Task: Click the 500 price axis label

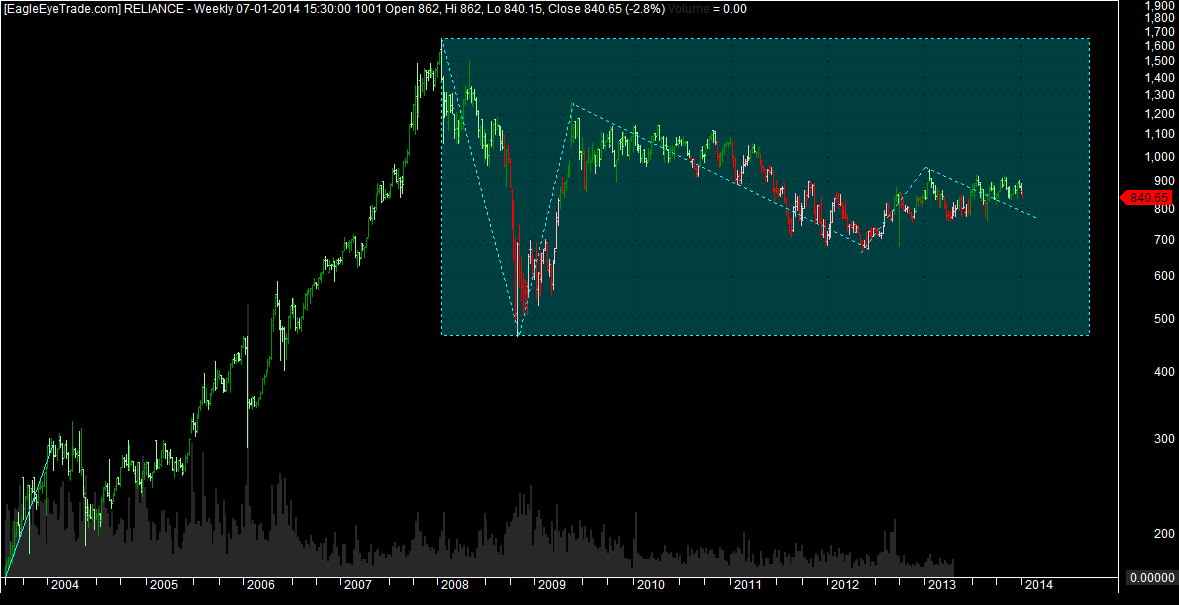Action: coord(1162,319)
